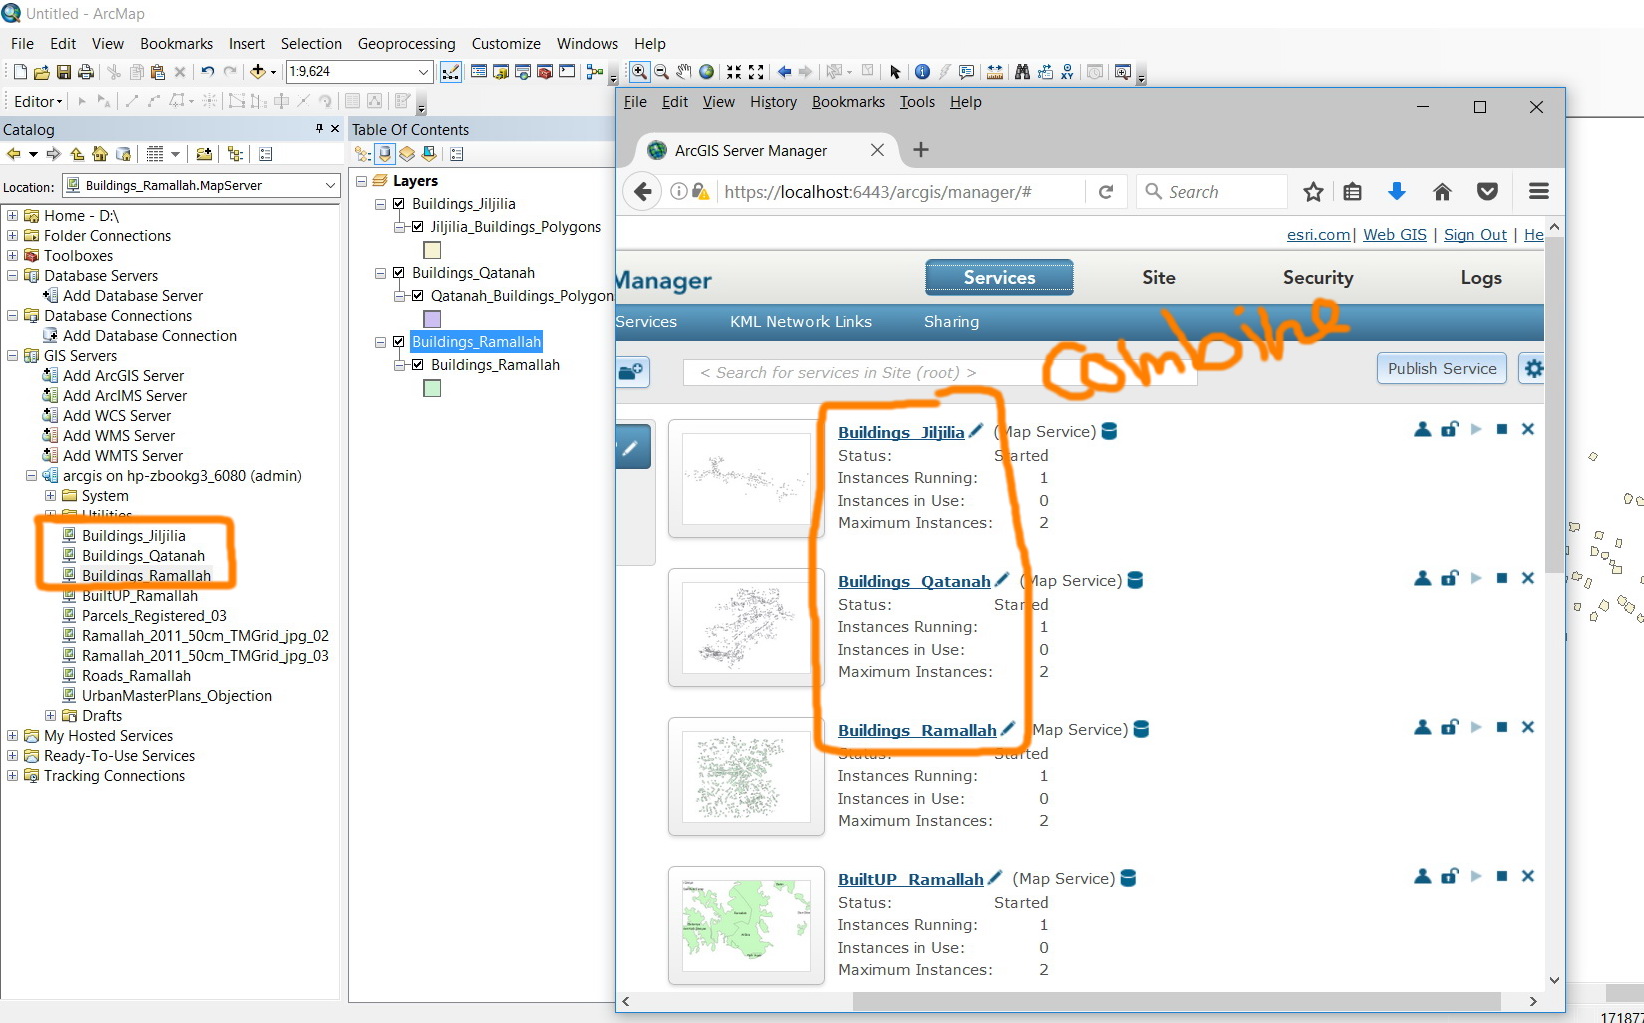This screenshot has height=1023, width=1644.
Task: Click the Publish Service button
Action: 1442,369
